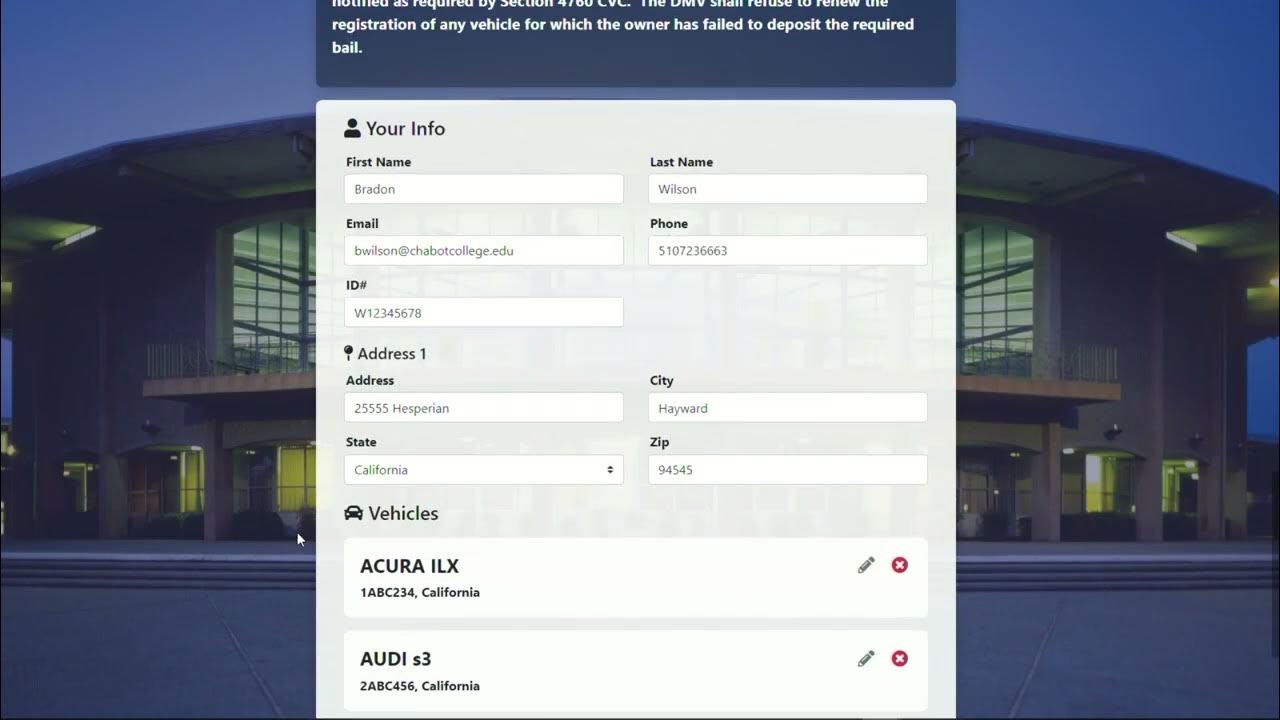Viewport: 1280px width, 720px height.
Task: Click the pin icon beside Address 1
Action: point(348,353)
